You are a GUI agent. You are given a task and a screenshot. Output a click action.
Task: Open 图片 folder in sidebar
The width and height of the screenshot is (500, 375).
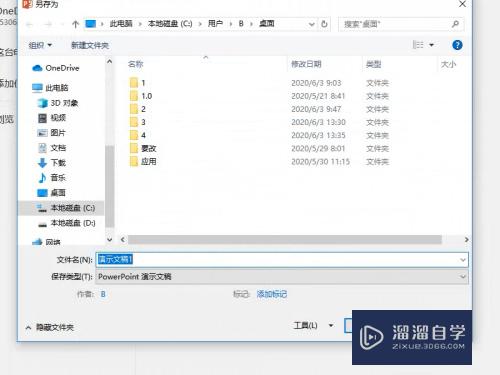pyautogui.click(x=51, y=133)
